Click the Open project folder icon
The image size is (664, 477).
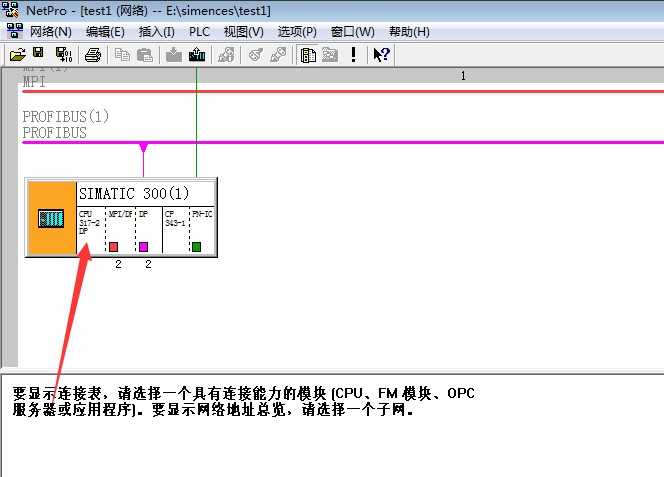[x=17, y=55]
